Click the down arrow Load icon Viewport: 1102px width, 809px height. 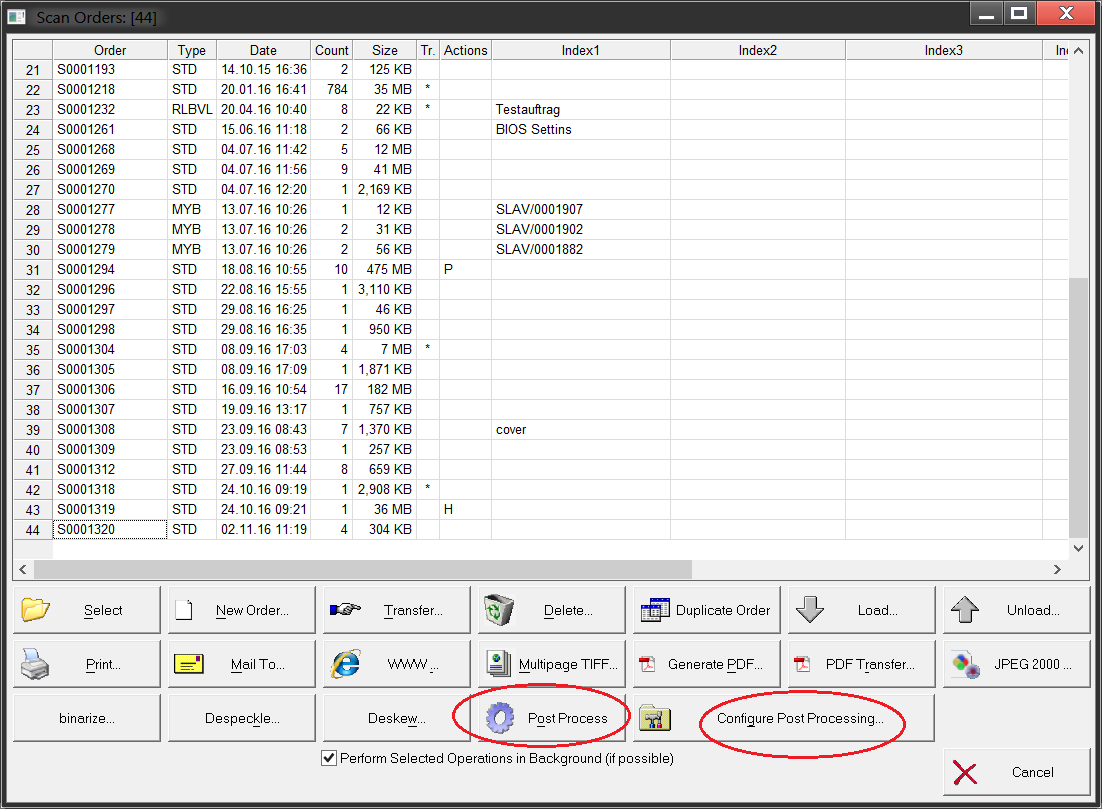(x=810, y=609)
